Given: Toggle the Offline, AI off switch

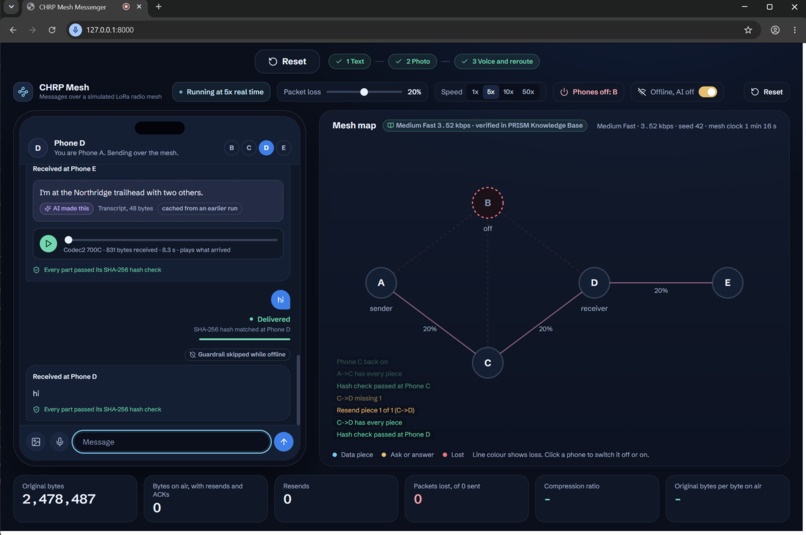Looking at the screenshot, I should point(707,92).
